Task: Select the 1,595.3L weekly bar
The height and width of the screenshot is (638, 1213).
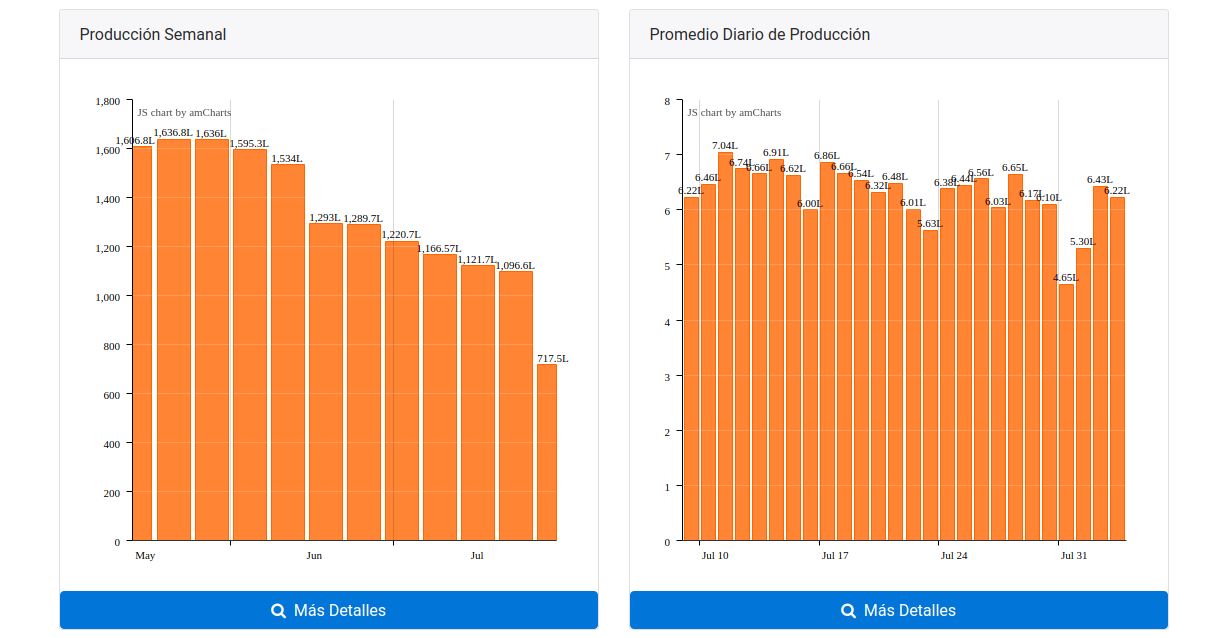Action: 250,345
